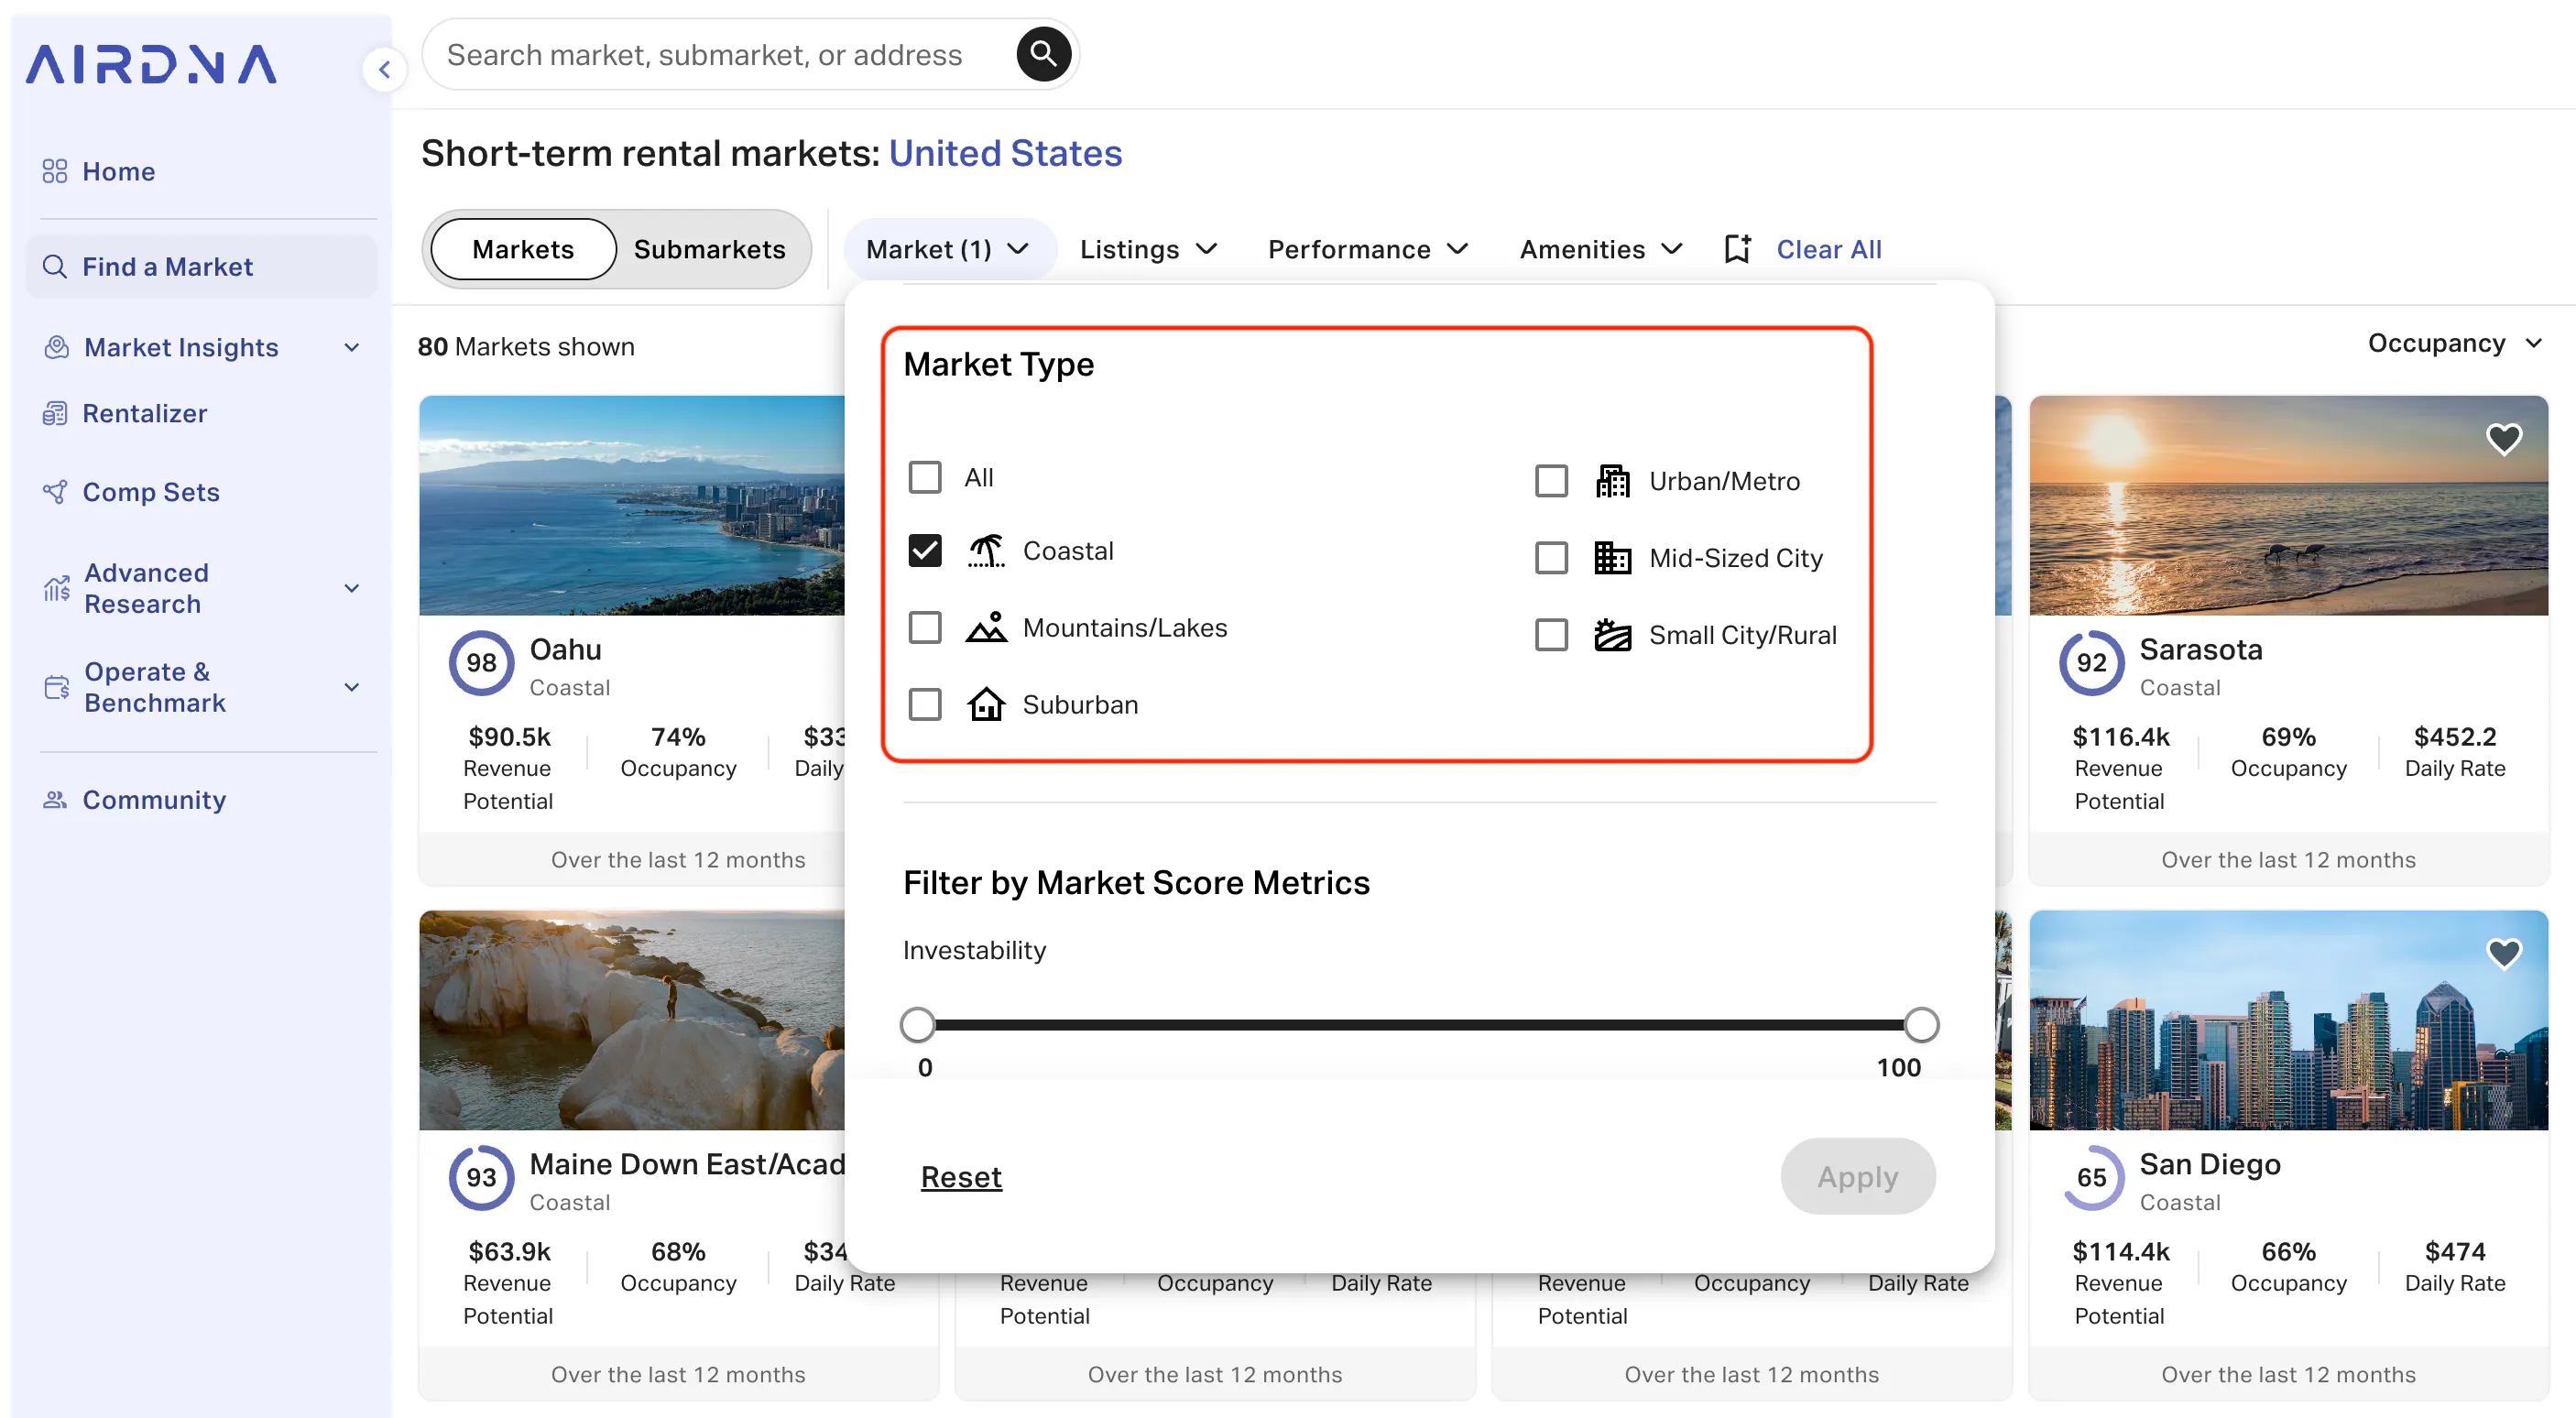Screen dimensions: 2576x1418
Task: Click the Investability maximum slider handle
Action: 1921,1024
